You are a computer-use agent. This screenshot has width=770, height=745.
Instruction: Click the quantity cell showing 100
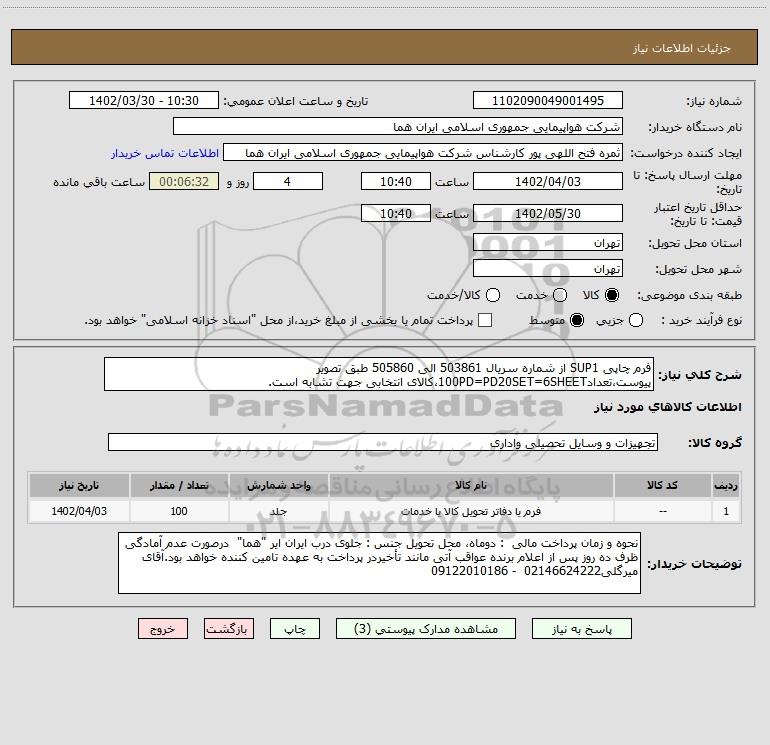179,511
